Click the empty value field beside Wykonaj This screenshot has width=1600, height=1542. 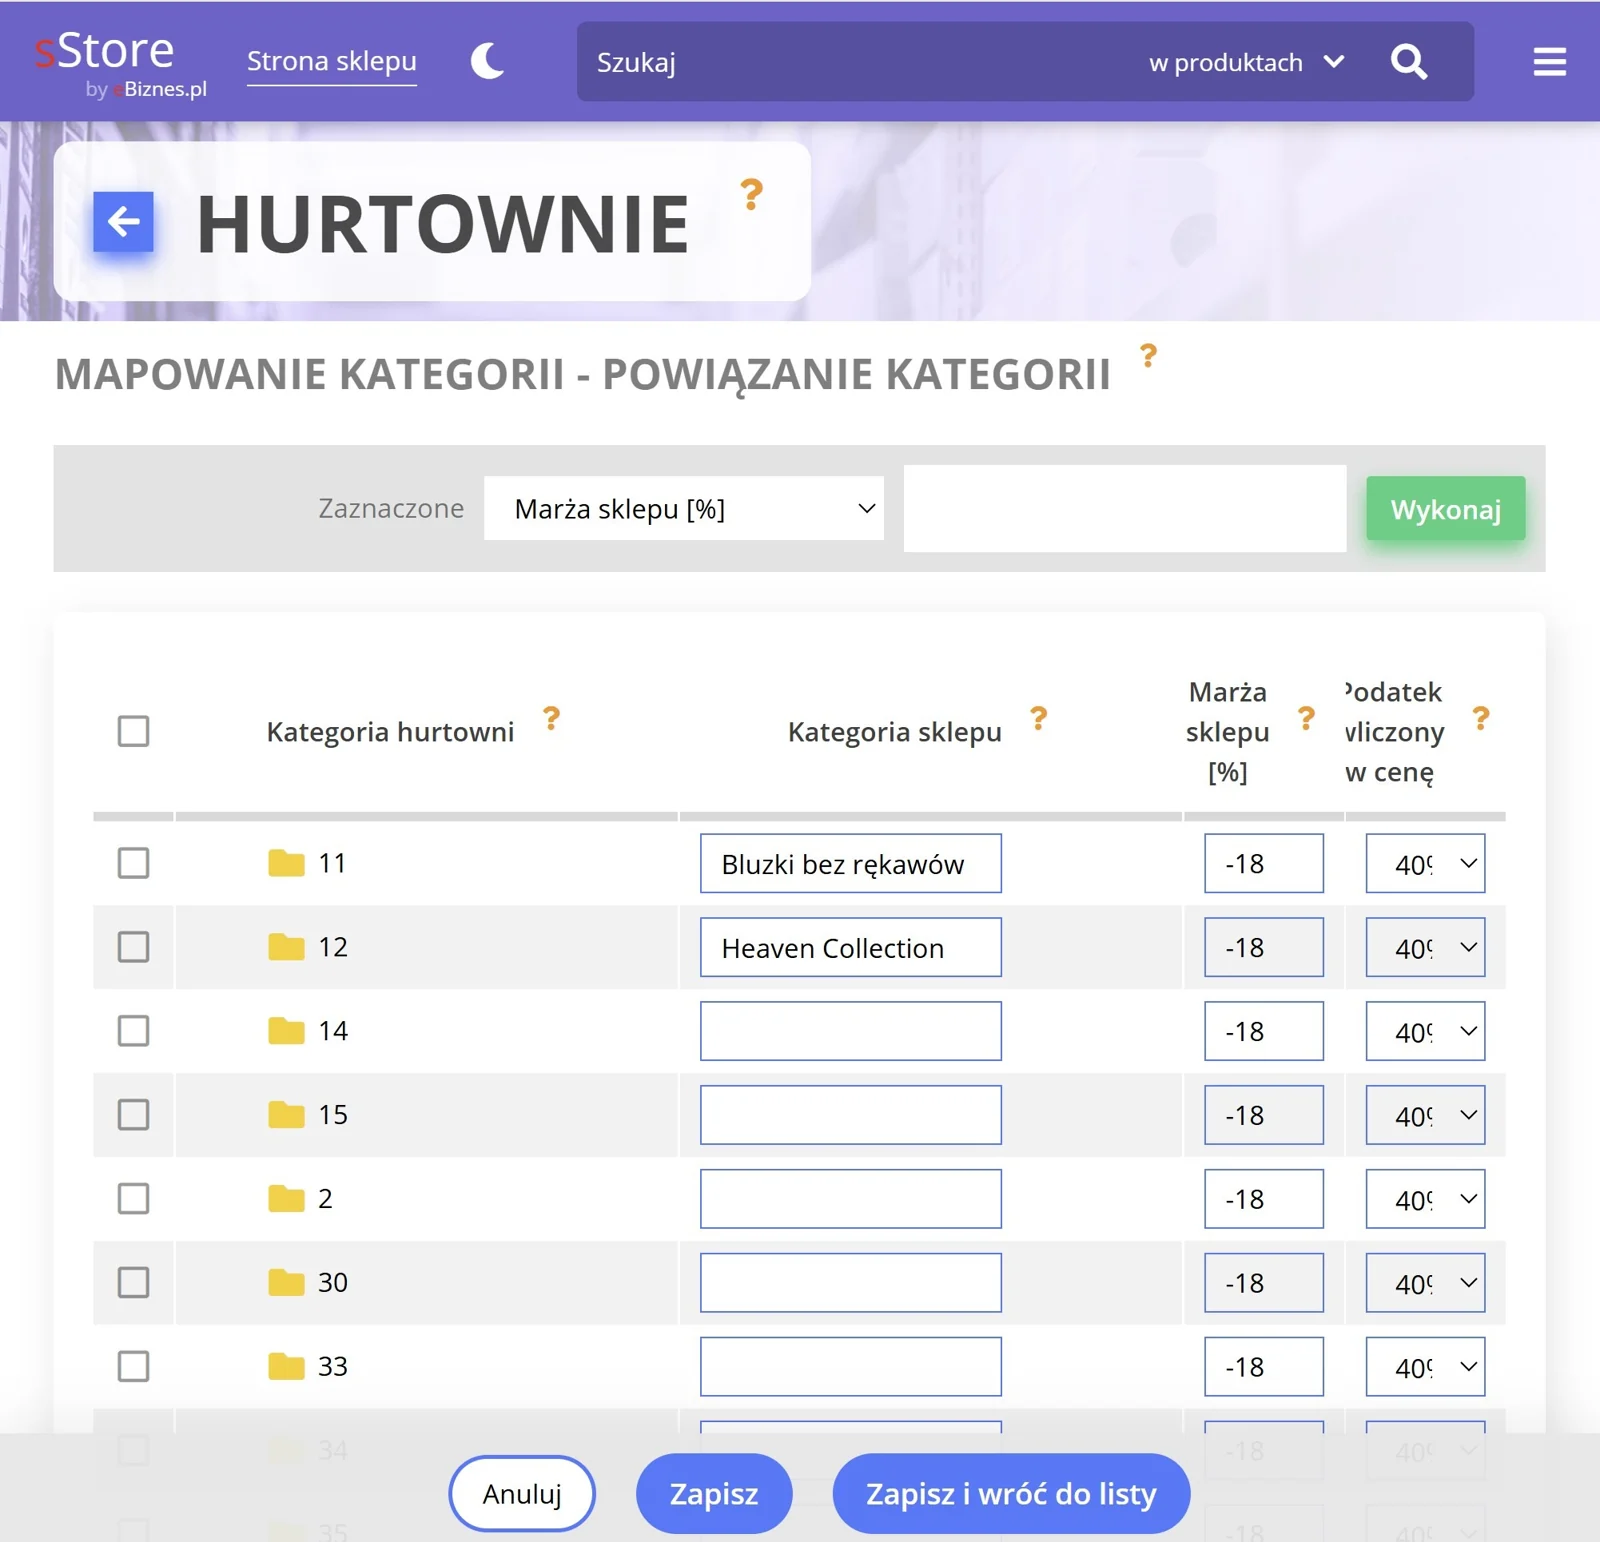[x=1125, y=508]
